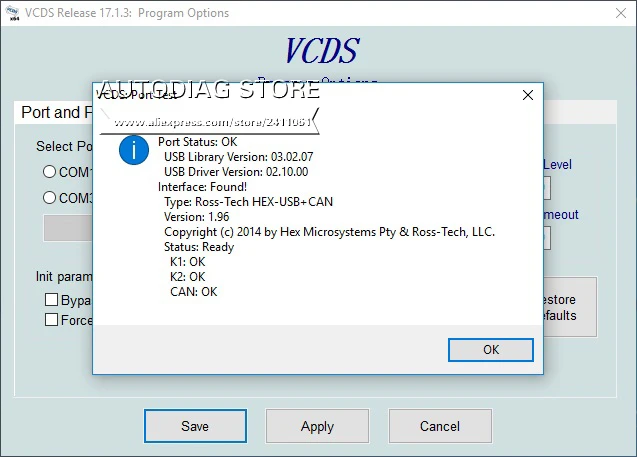
Task: Select the COM3 radio button
Action: [x=50, y=198]
